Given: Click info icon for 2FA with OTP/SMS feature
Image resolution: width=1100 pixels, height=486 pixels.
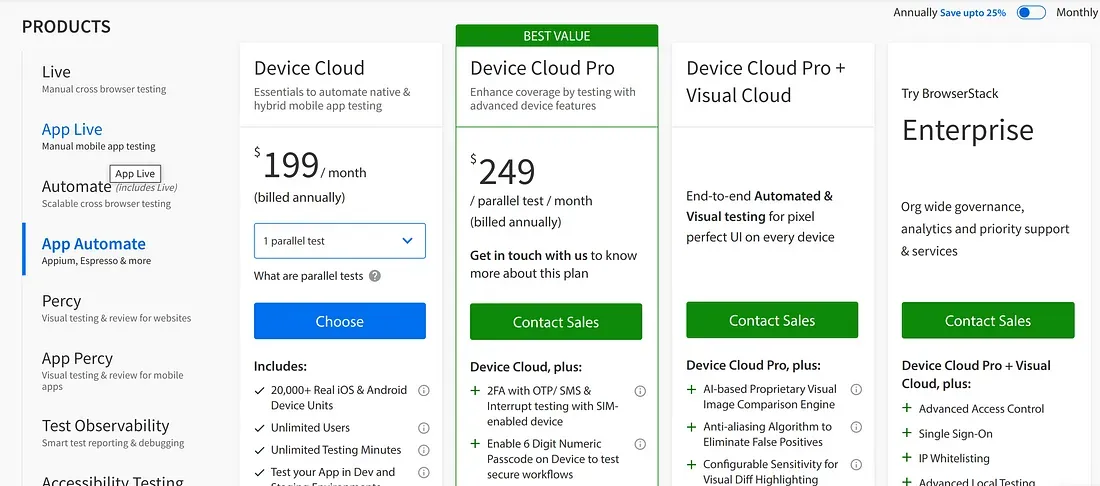Looking at the screenshot, I should click(640, 391).
